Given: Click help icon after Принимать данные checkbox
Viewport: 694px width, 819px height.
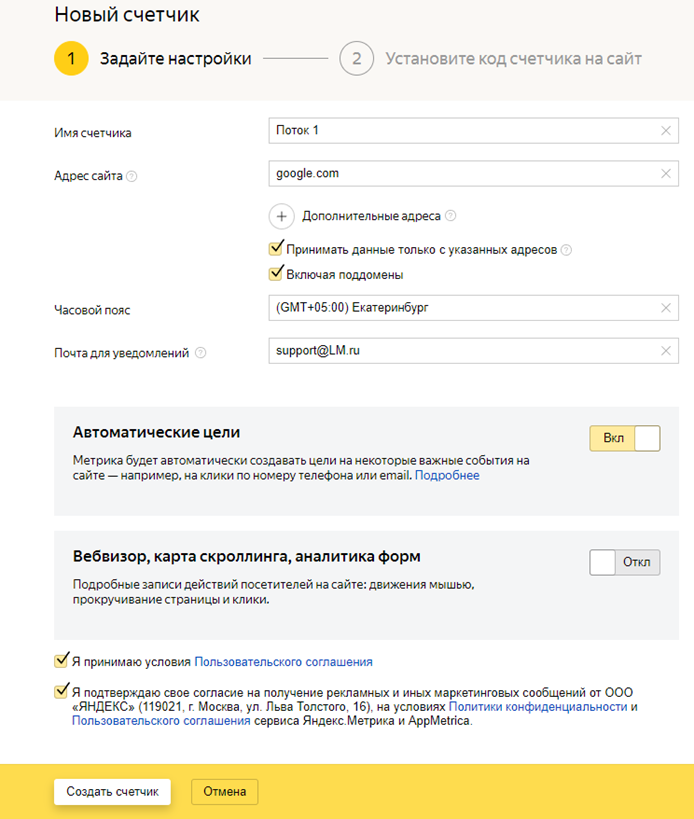Looking at the screenshot, I should point(567,250).
